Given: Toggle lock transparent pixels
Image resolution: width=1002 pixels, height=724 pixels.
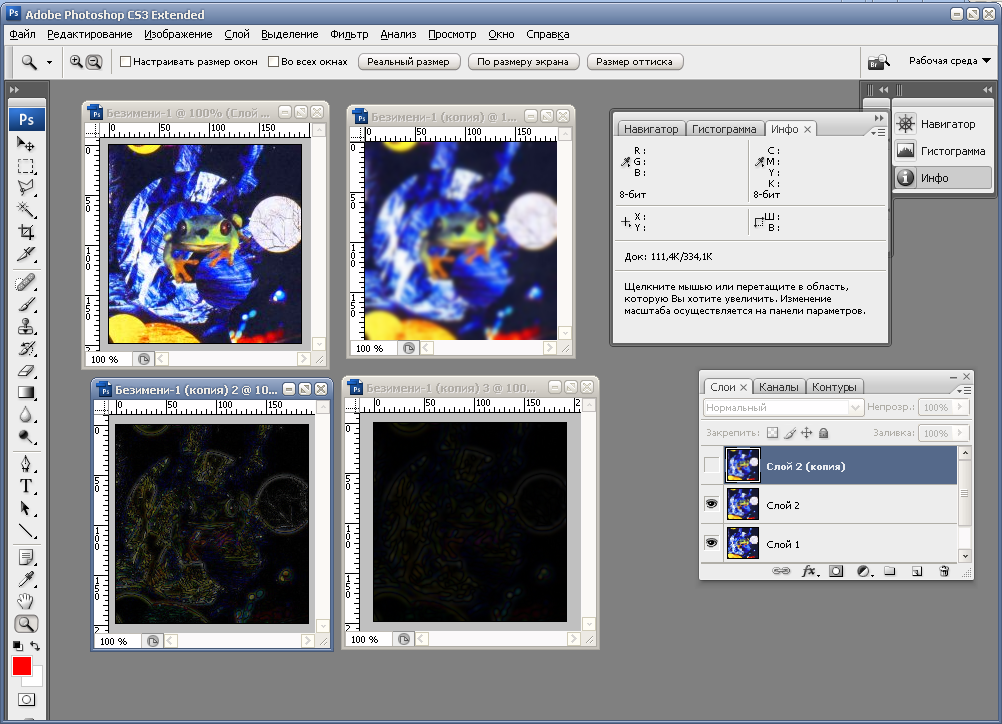Looking at the screenshot, I should click(773, 433).
